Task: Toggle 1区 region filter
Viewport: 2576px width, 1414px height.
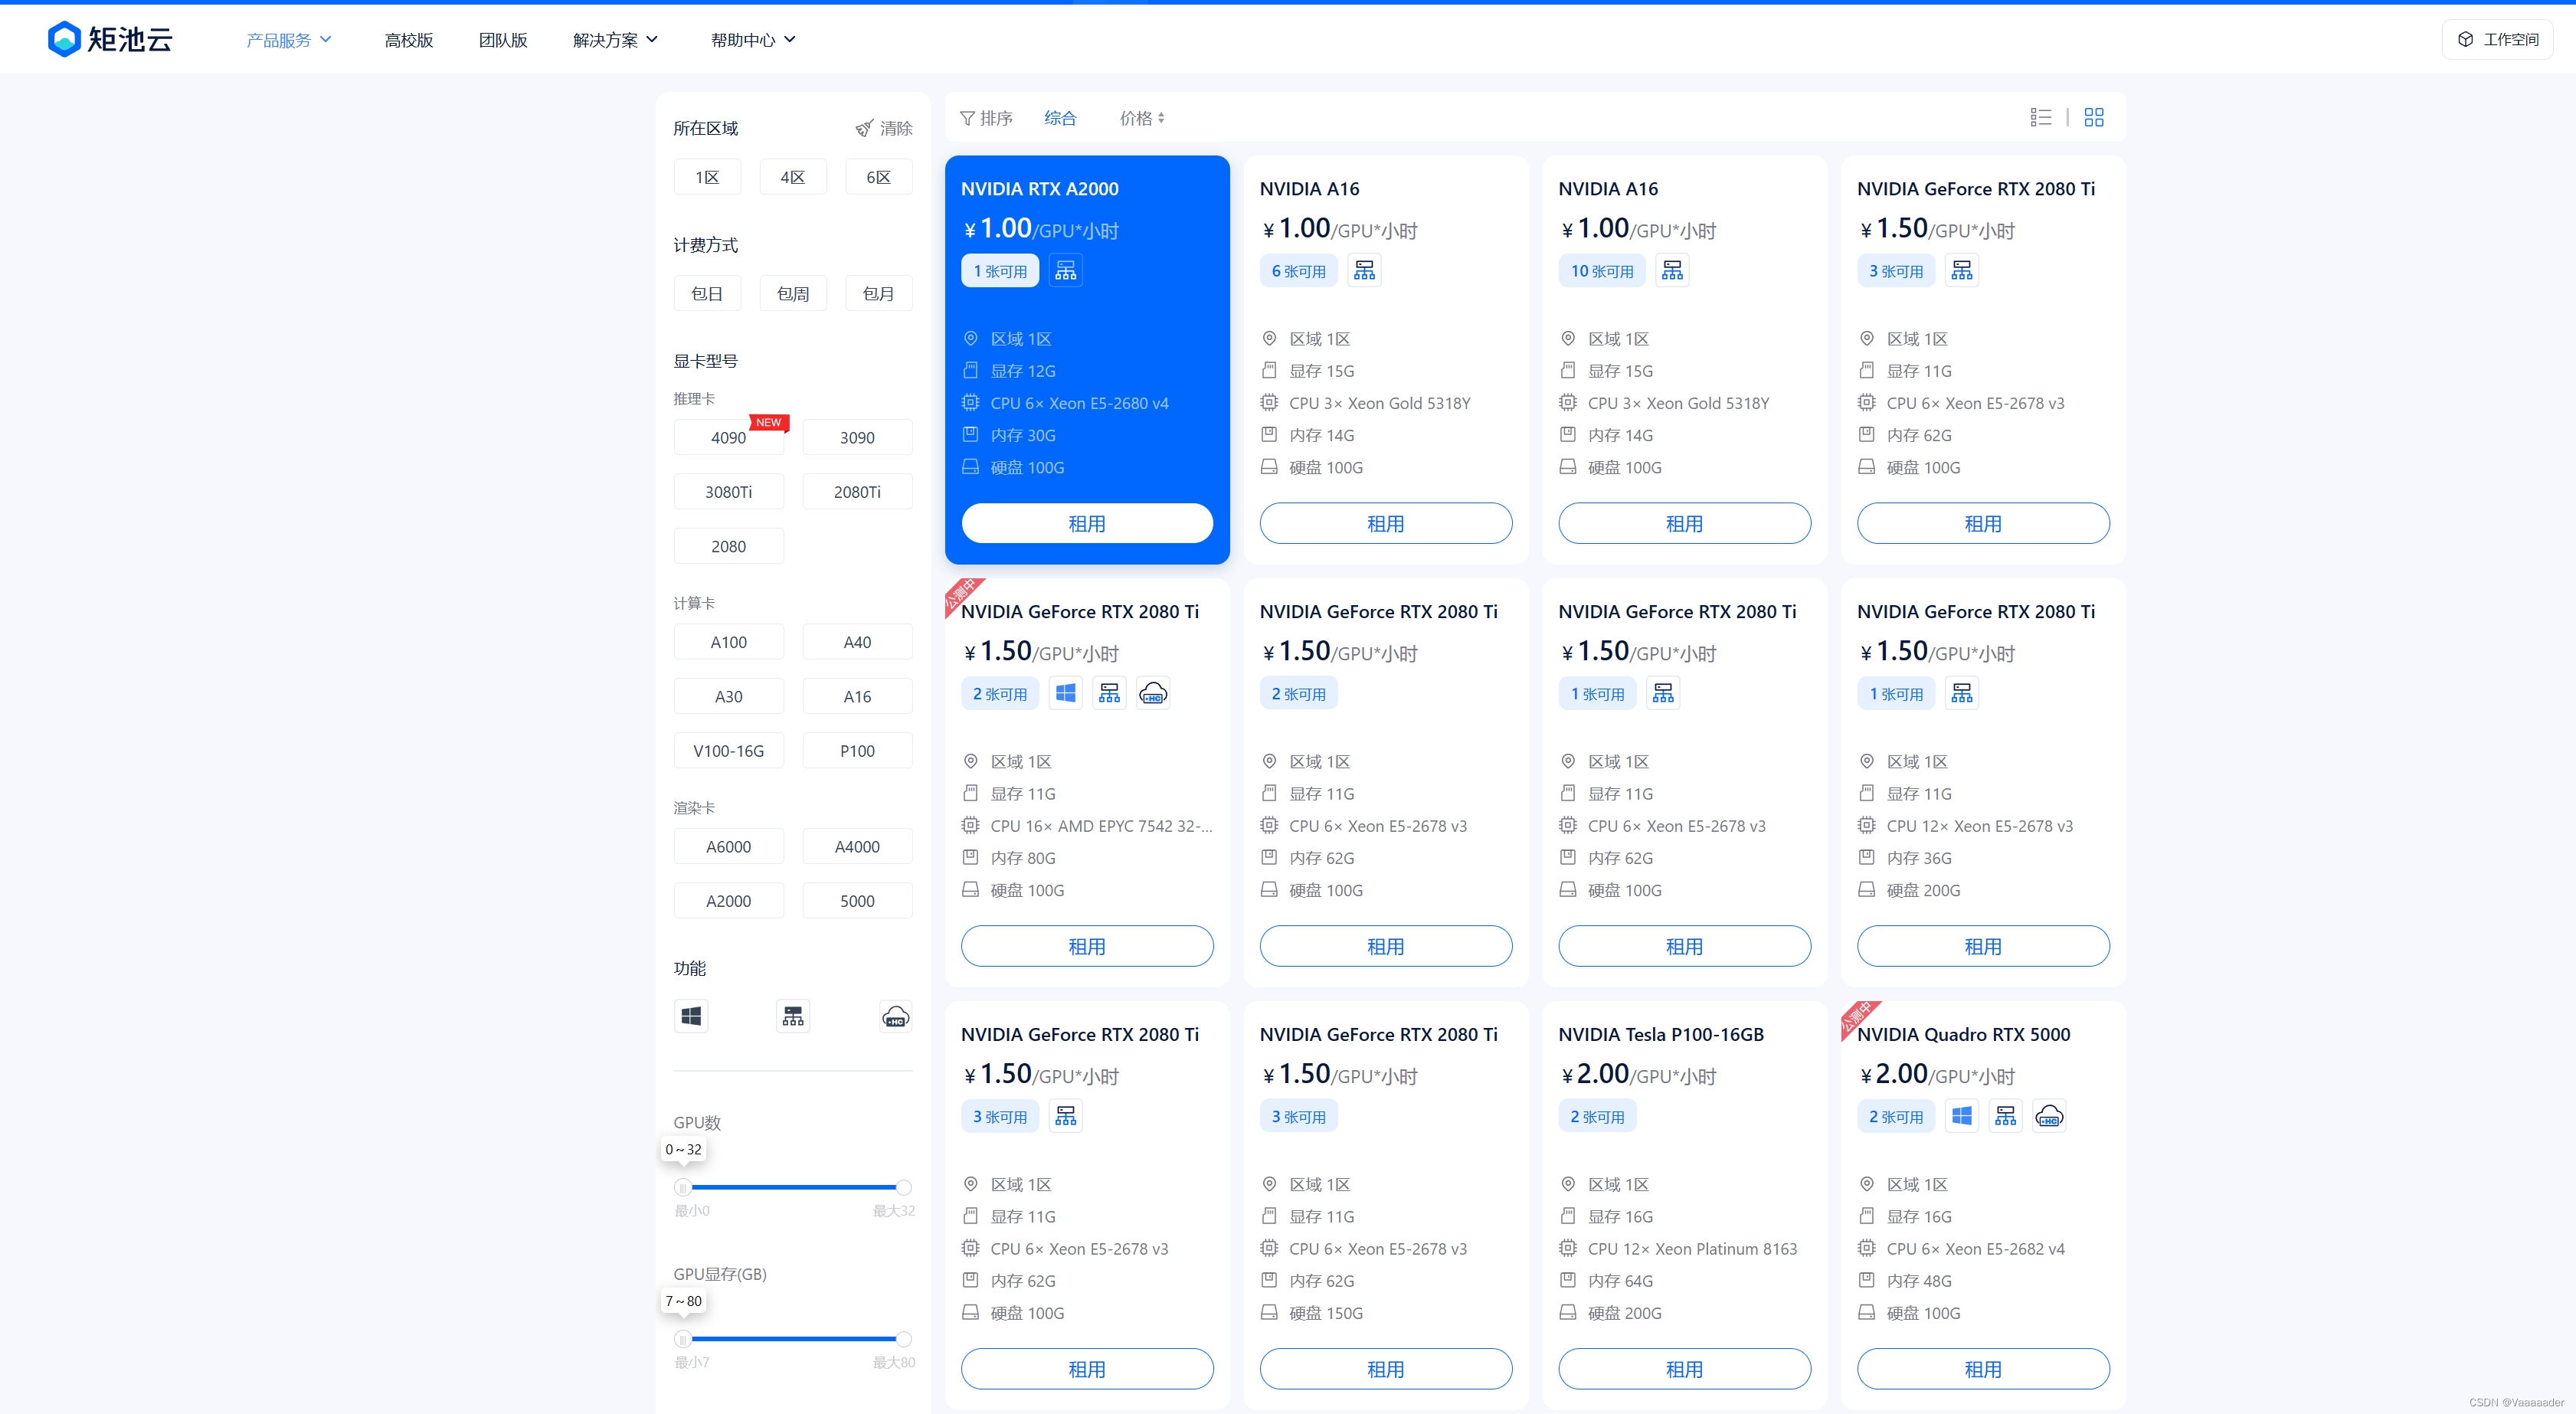Action: click(707, 177)
